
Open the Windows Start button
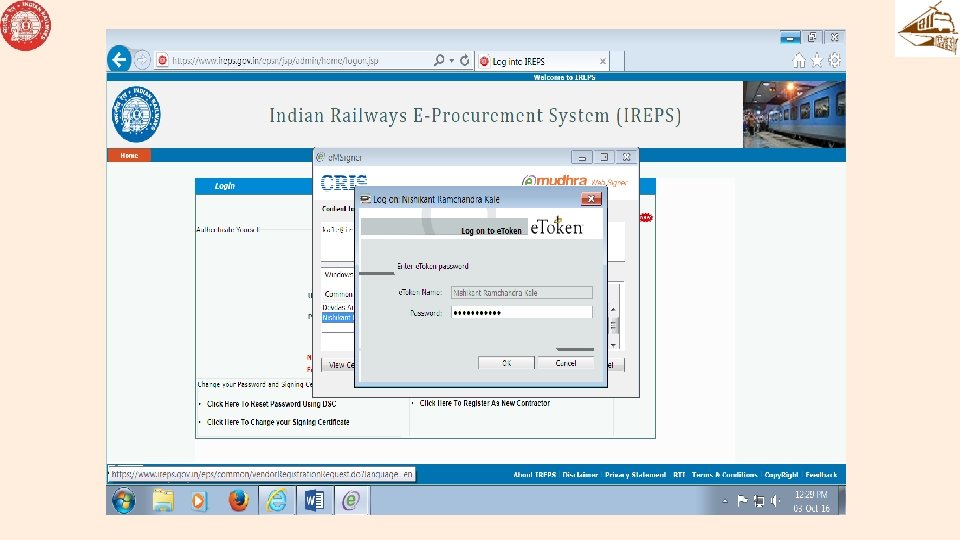click(124, 501)
